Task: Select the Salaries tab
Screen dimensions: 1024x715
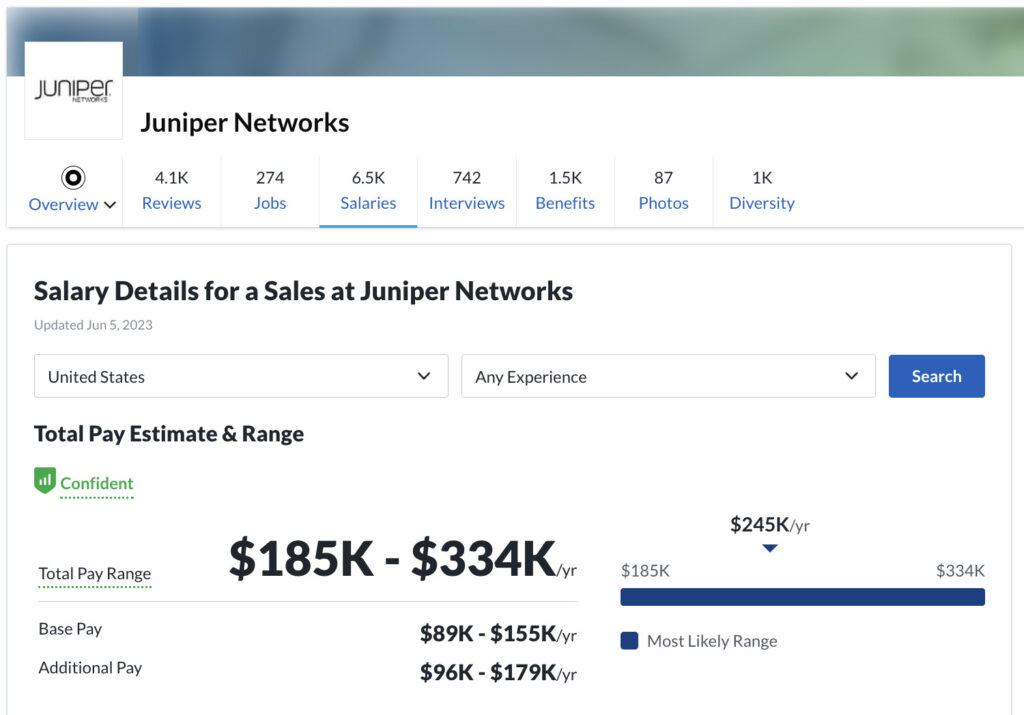Action: (x=368, y=191)
